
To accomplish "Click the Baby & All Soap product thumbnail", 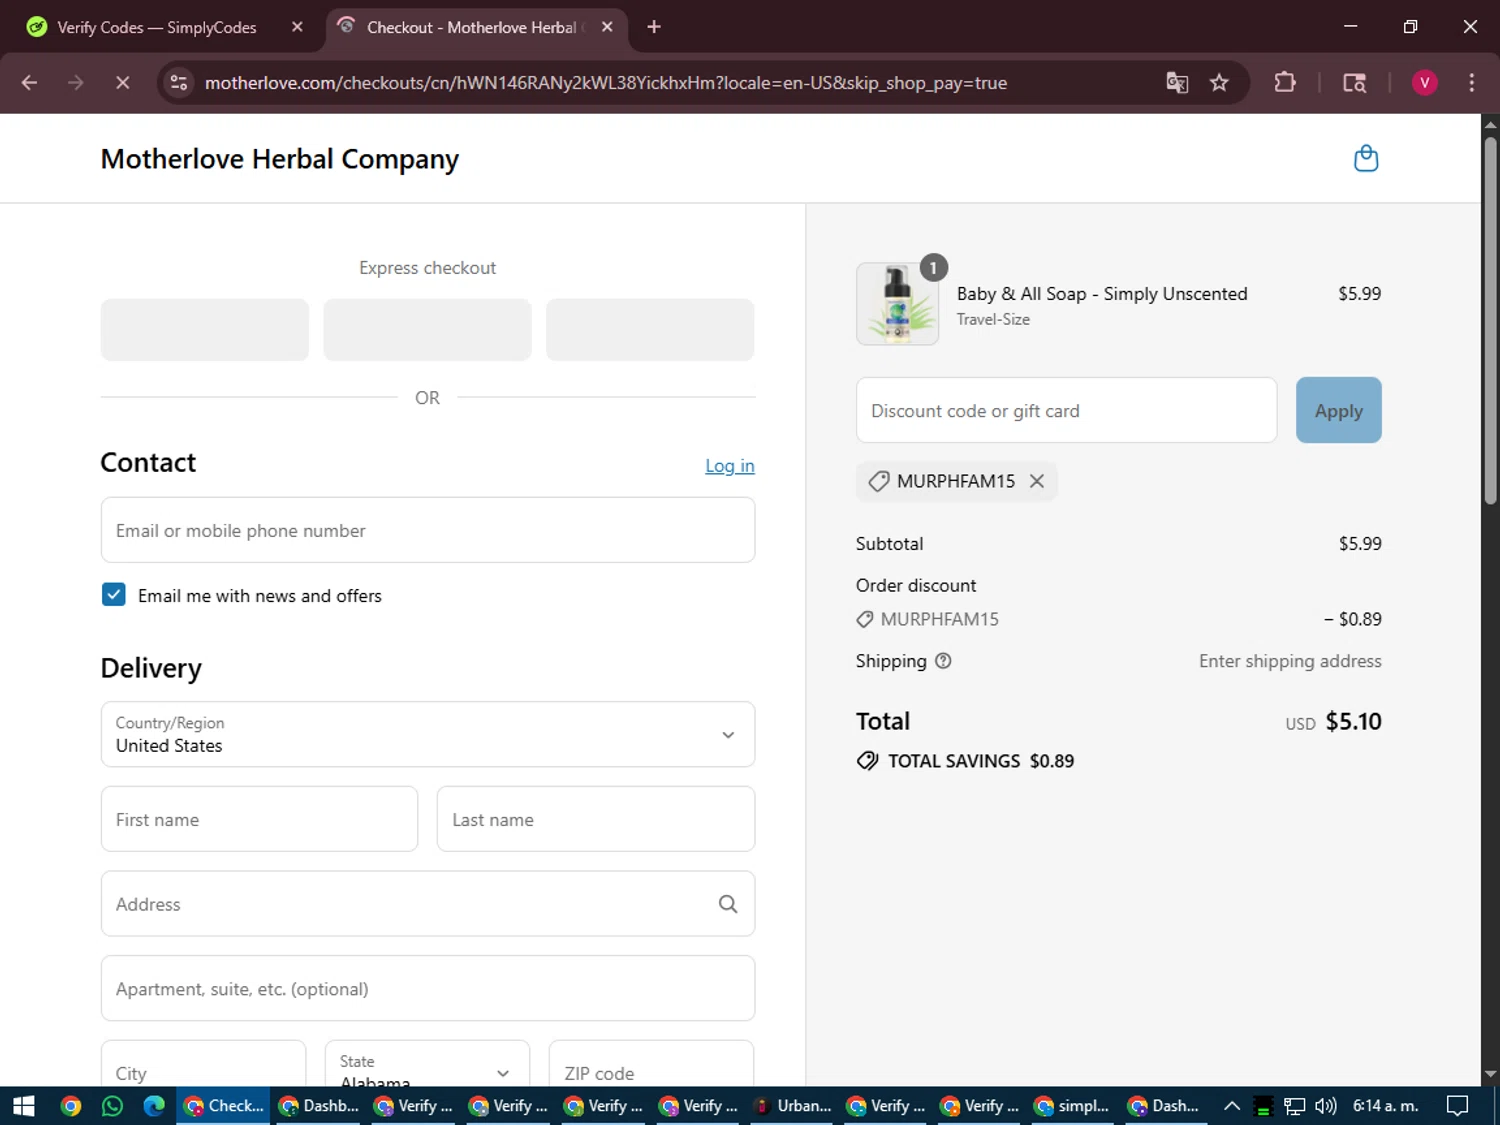I will click(897, 304).
